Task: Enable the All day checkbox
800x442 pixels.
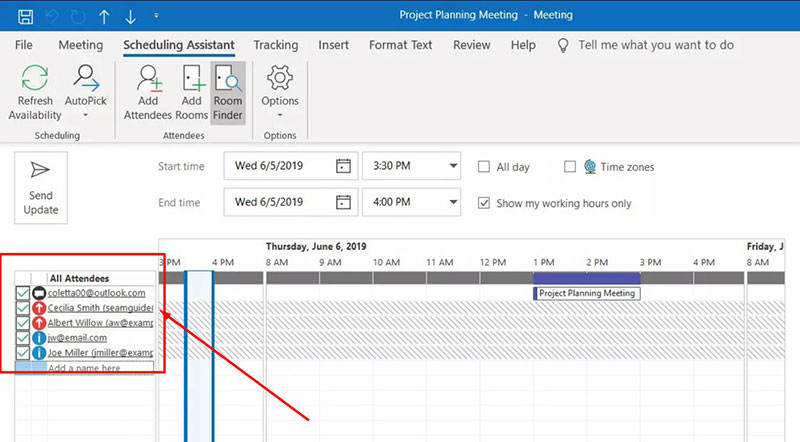Action: pos(484,166)
